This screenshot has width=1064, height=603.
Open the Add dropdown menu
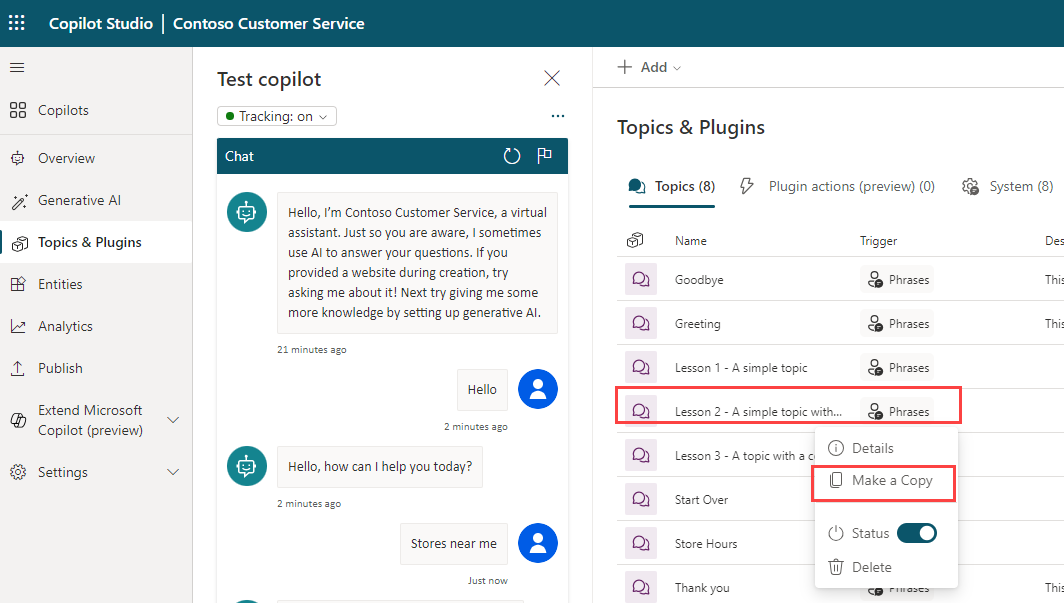(x=649, y=67)
